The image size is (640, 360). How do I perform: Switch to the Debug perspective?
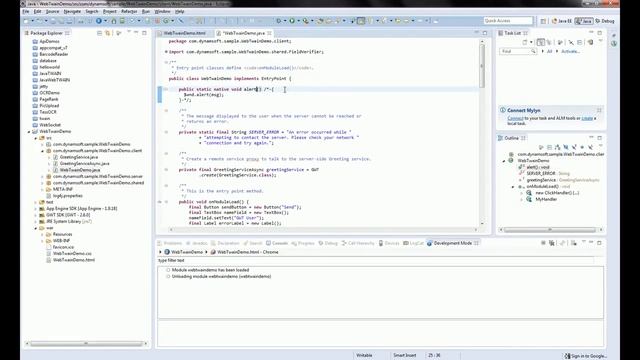[605, 21]
